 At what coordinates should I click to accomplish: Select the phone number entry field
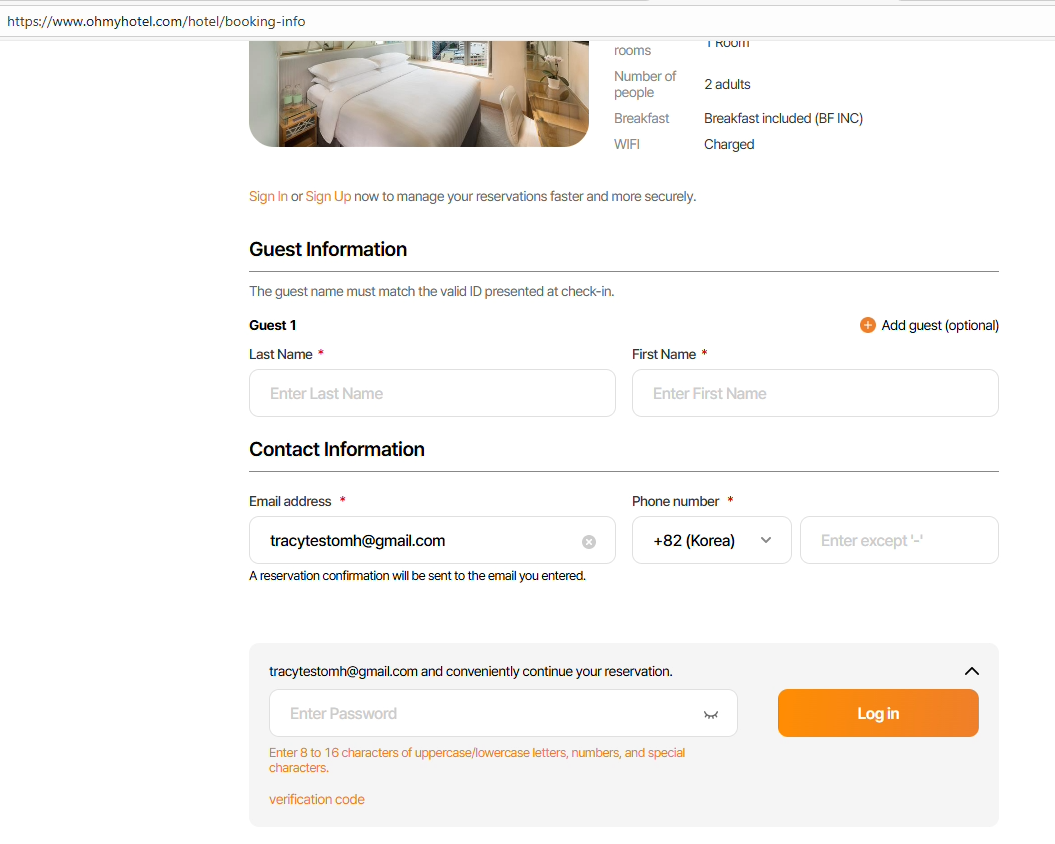click(898, 540)
